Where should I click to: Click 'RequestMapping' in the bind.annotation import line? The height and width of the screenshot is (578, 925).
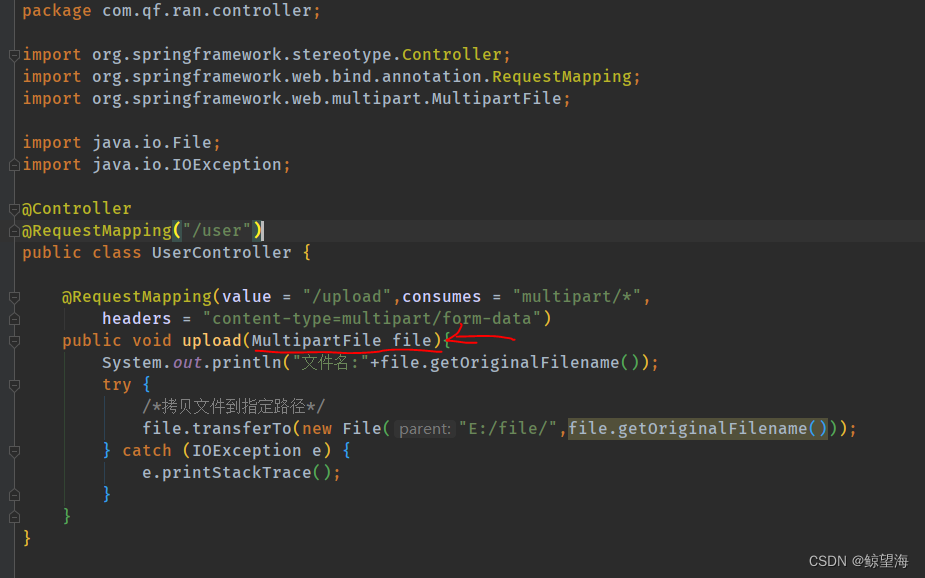point(562,77)
